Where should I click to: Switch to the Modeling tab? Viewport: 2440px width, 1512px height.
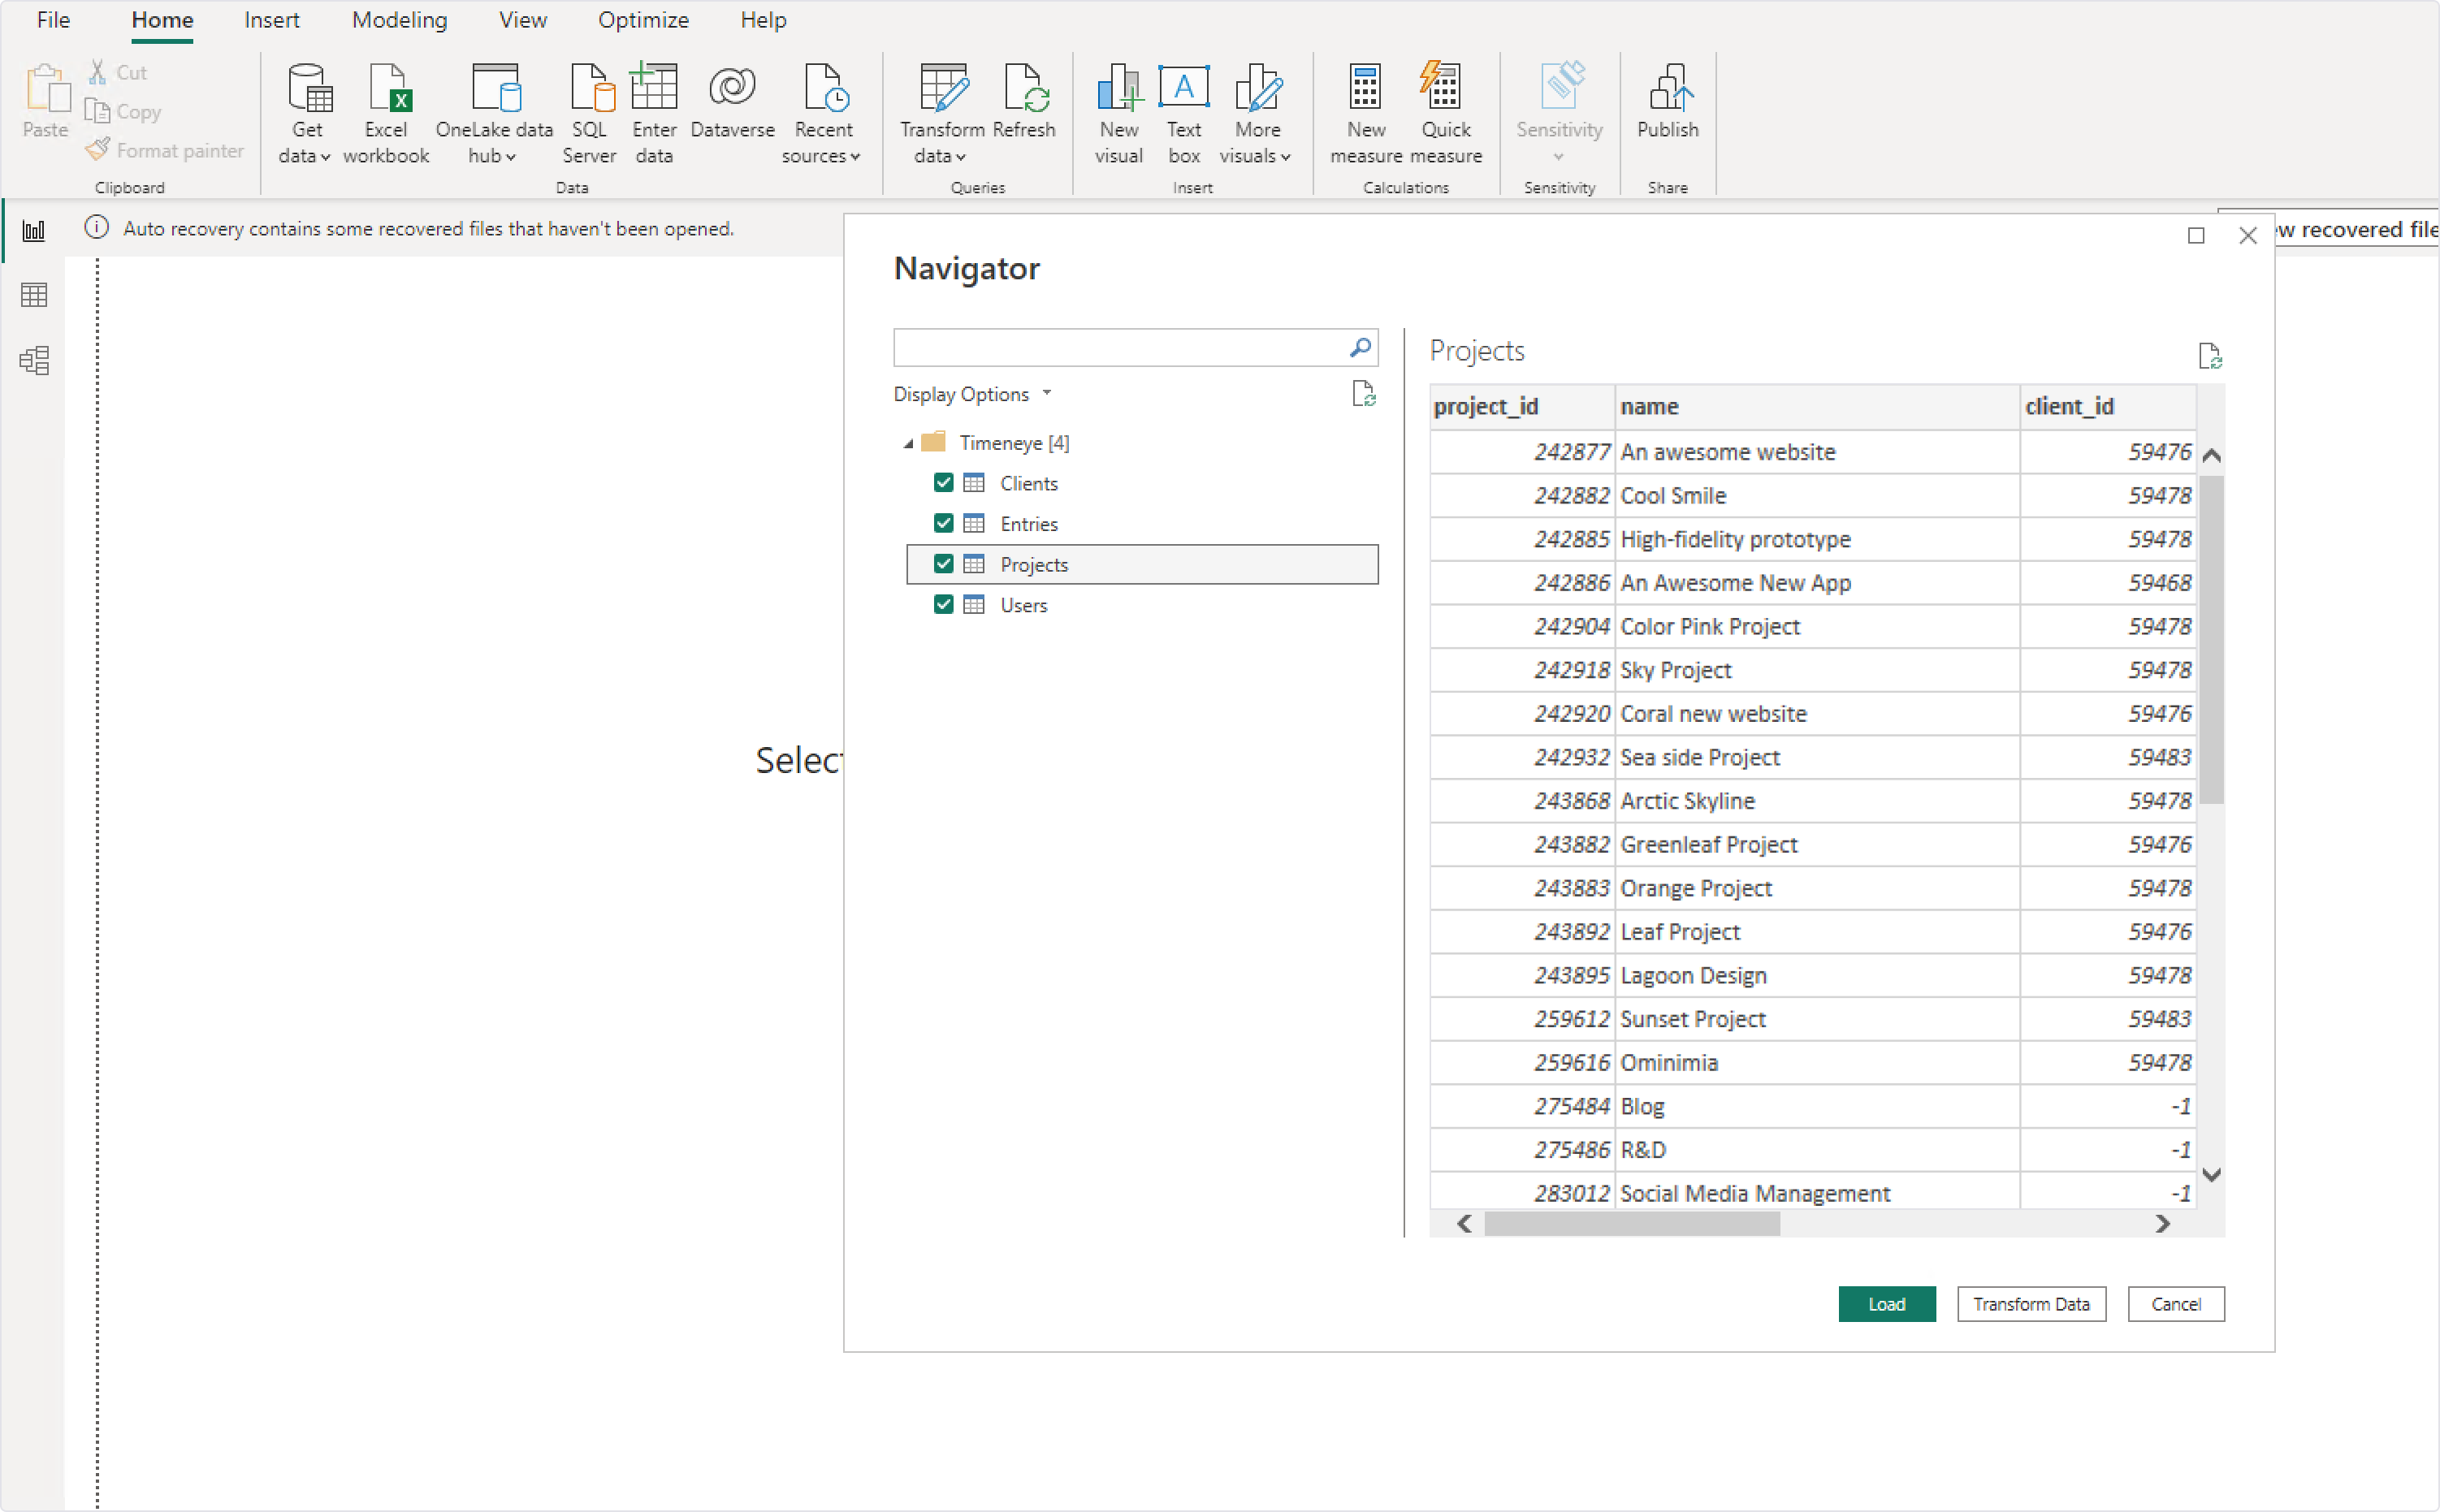pos(399,20)
